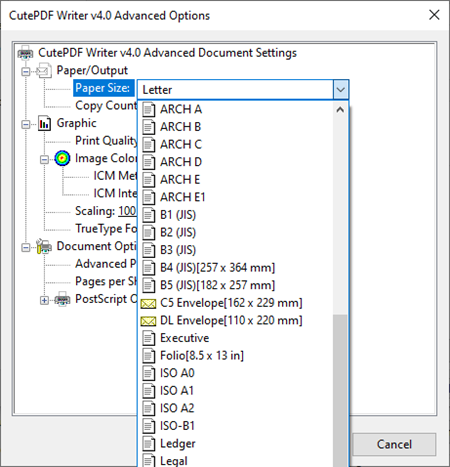The image size is (450, 467).
Task: Choose ISO A1 from the list
Action: [235, 391]
